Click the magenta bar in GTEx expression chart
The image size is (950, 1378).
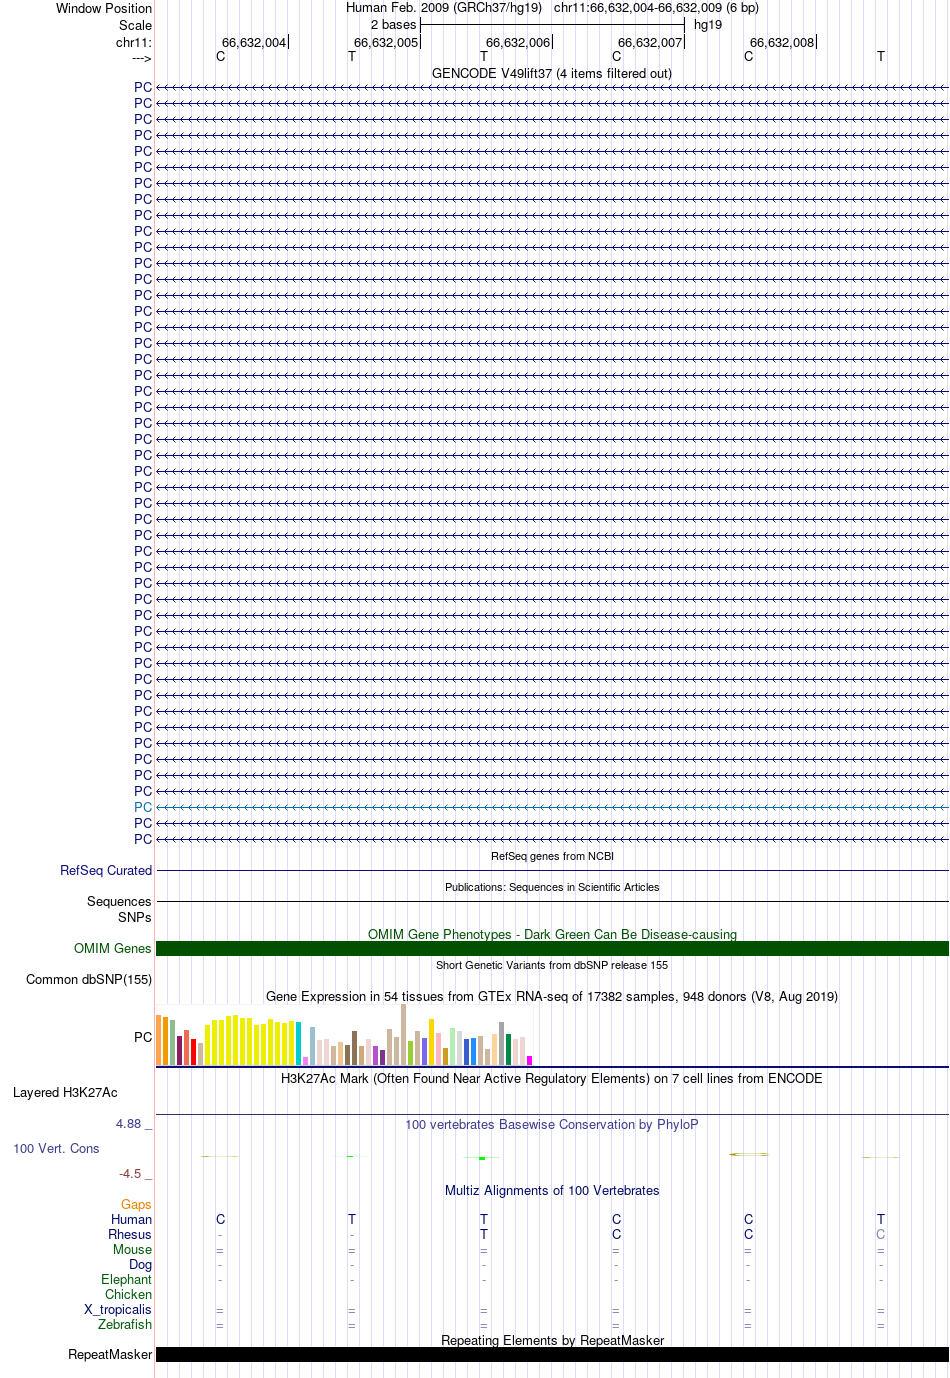[530, 1060]
